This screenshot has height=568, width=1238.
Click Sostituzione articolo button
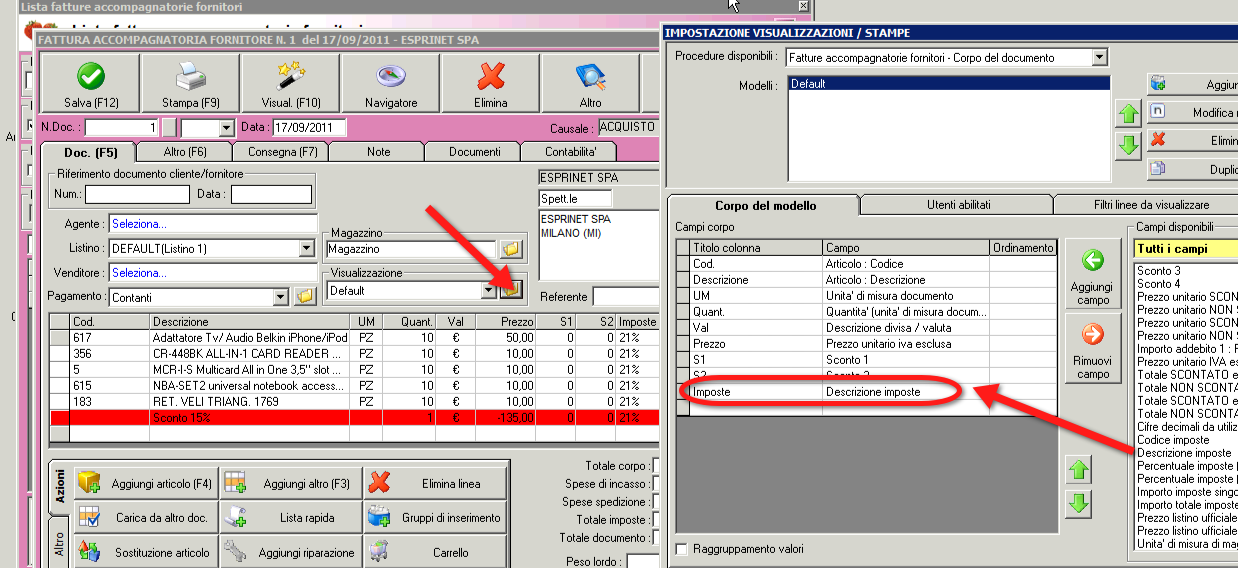click(146, 552)
